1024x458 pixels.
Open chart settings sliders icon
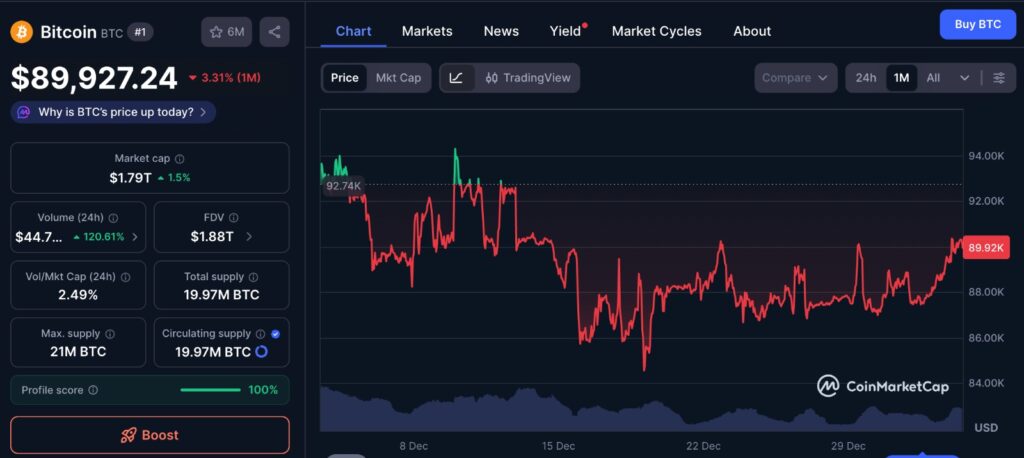click(999, 78)
